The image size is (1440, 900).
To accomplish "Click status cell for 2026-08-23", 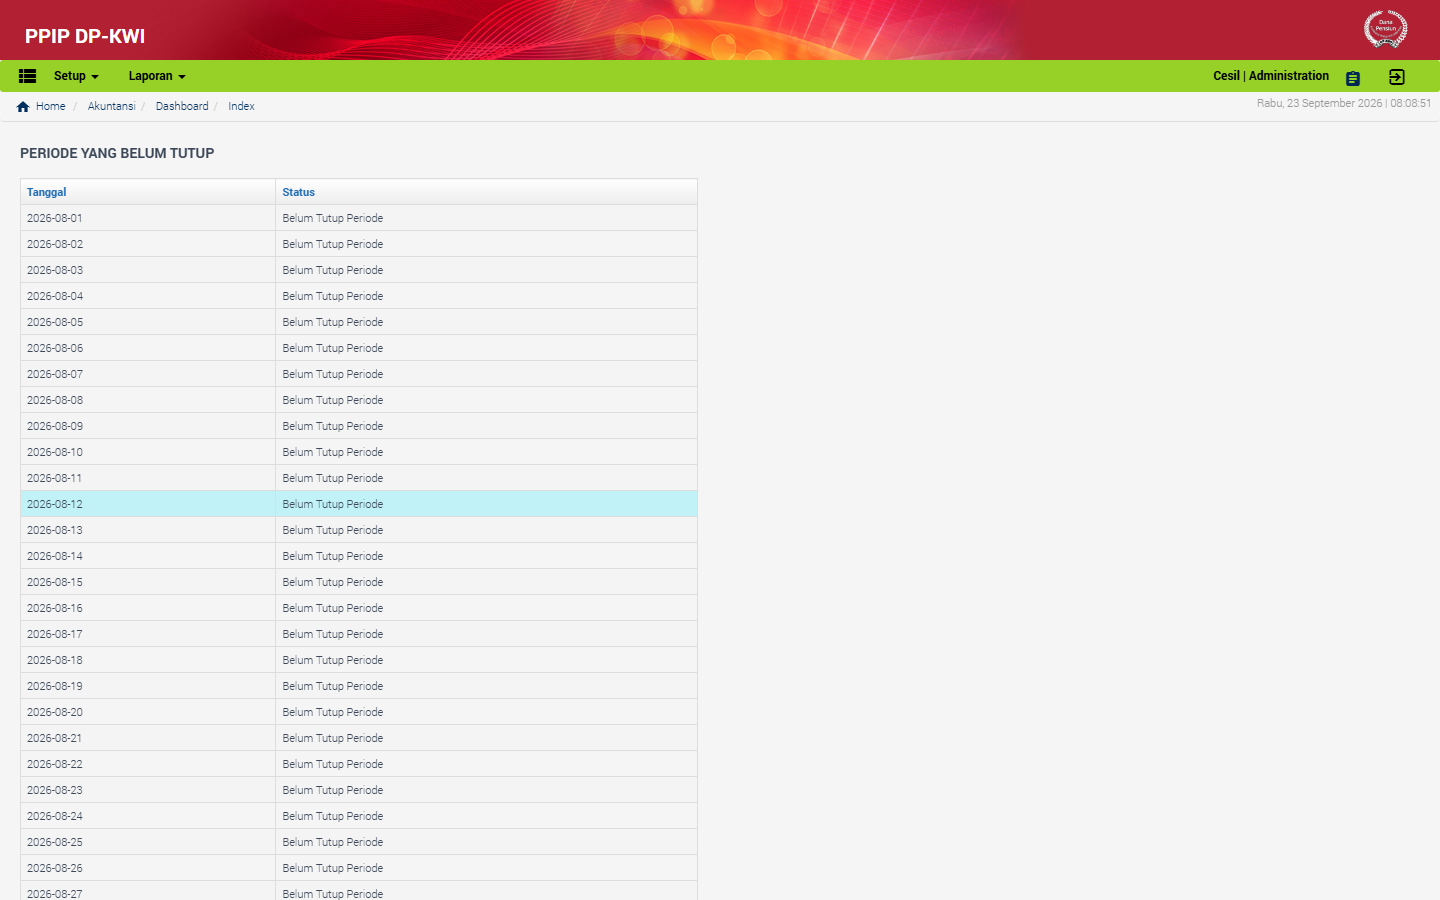I will (x=486, y=790).
